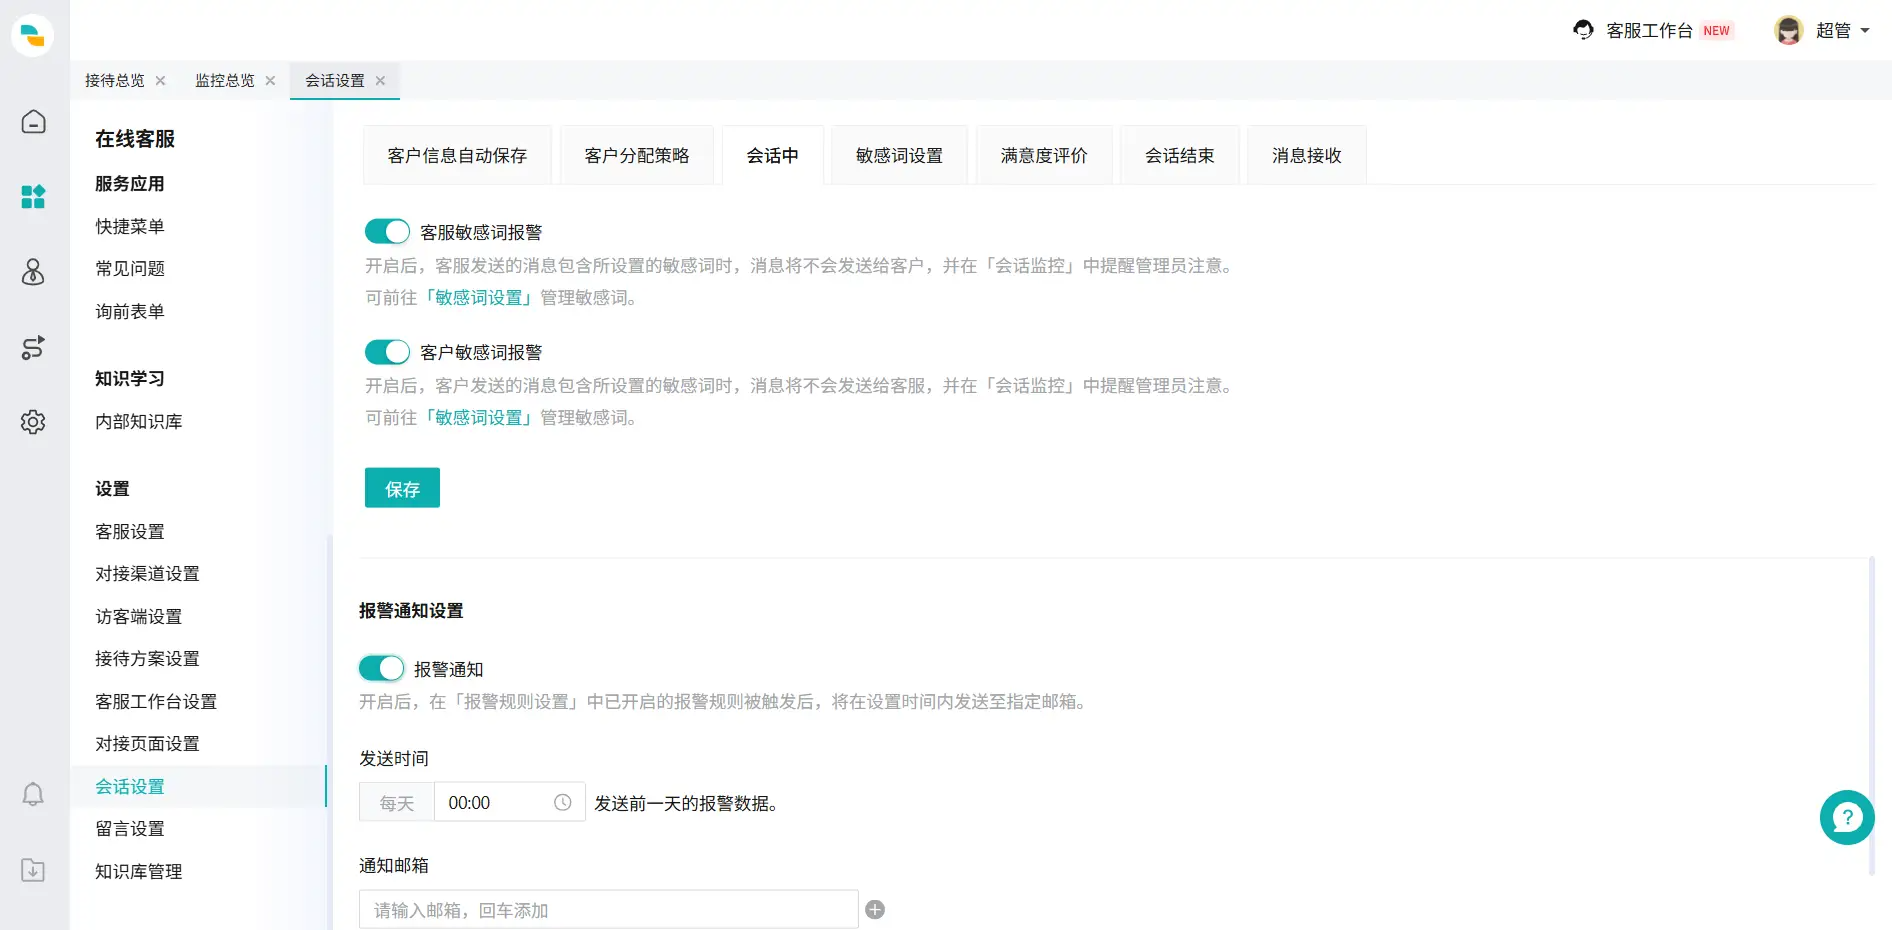Click the customer service headset icon
The width and height of the screenshot is (1892, 930).
click(1583, 30)
